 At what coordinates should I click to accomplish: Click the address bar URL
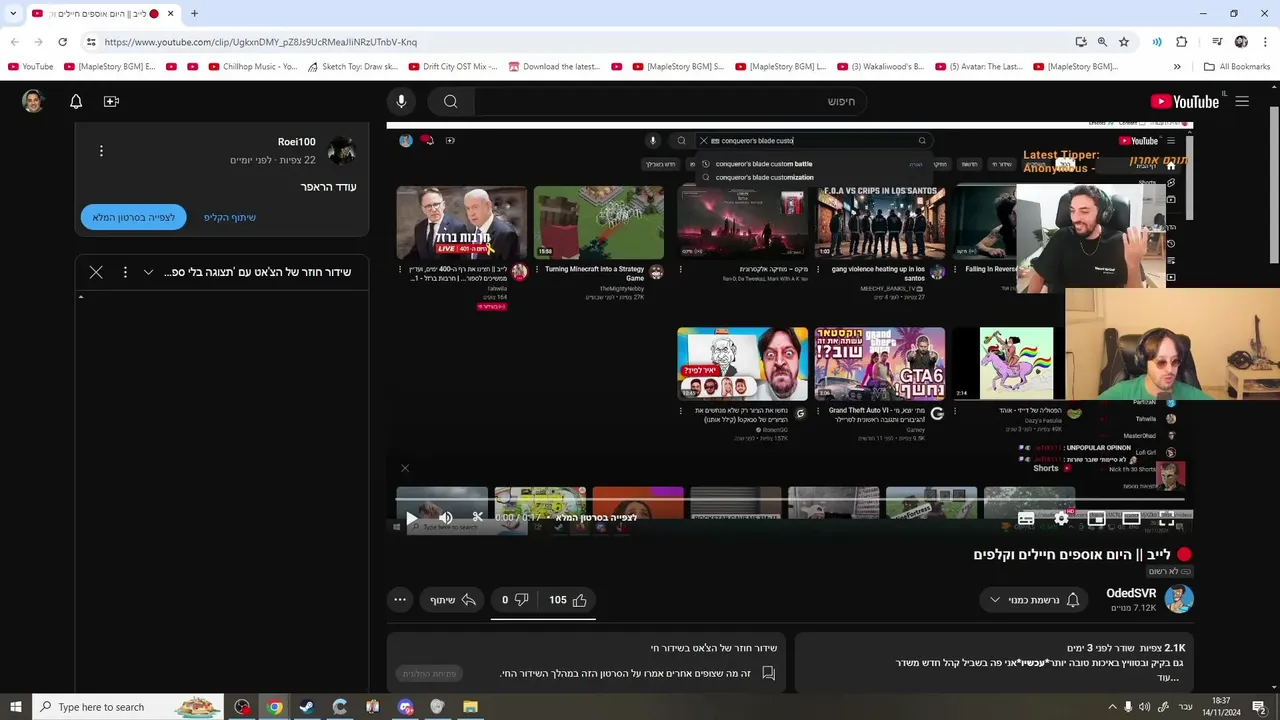pyautogui.click(x=260, y=42)
